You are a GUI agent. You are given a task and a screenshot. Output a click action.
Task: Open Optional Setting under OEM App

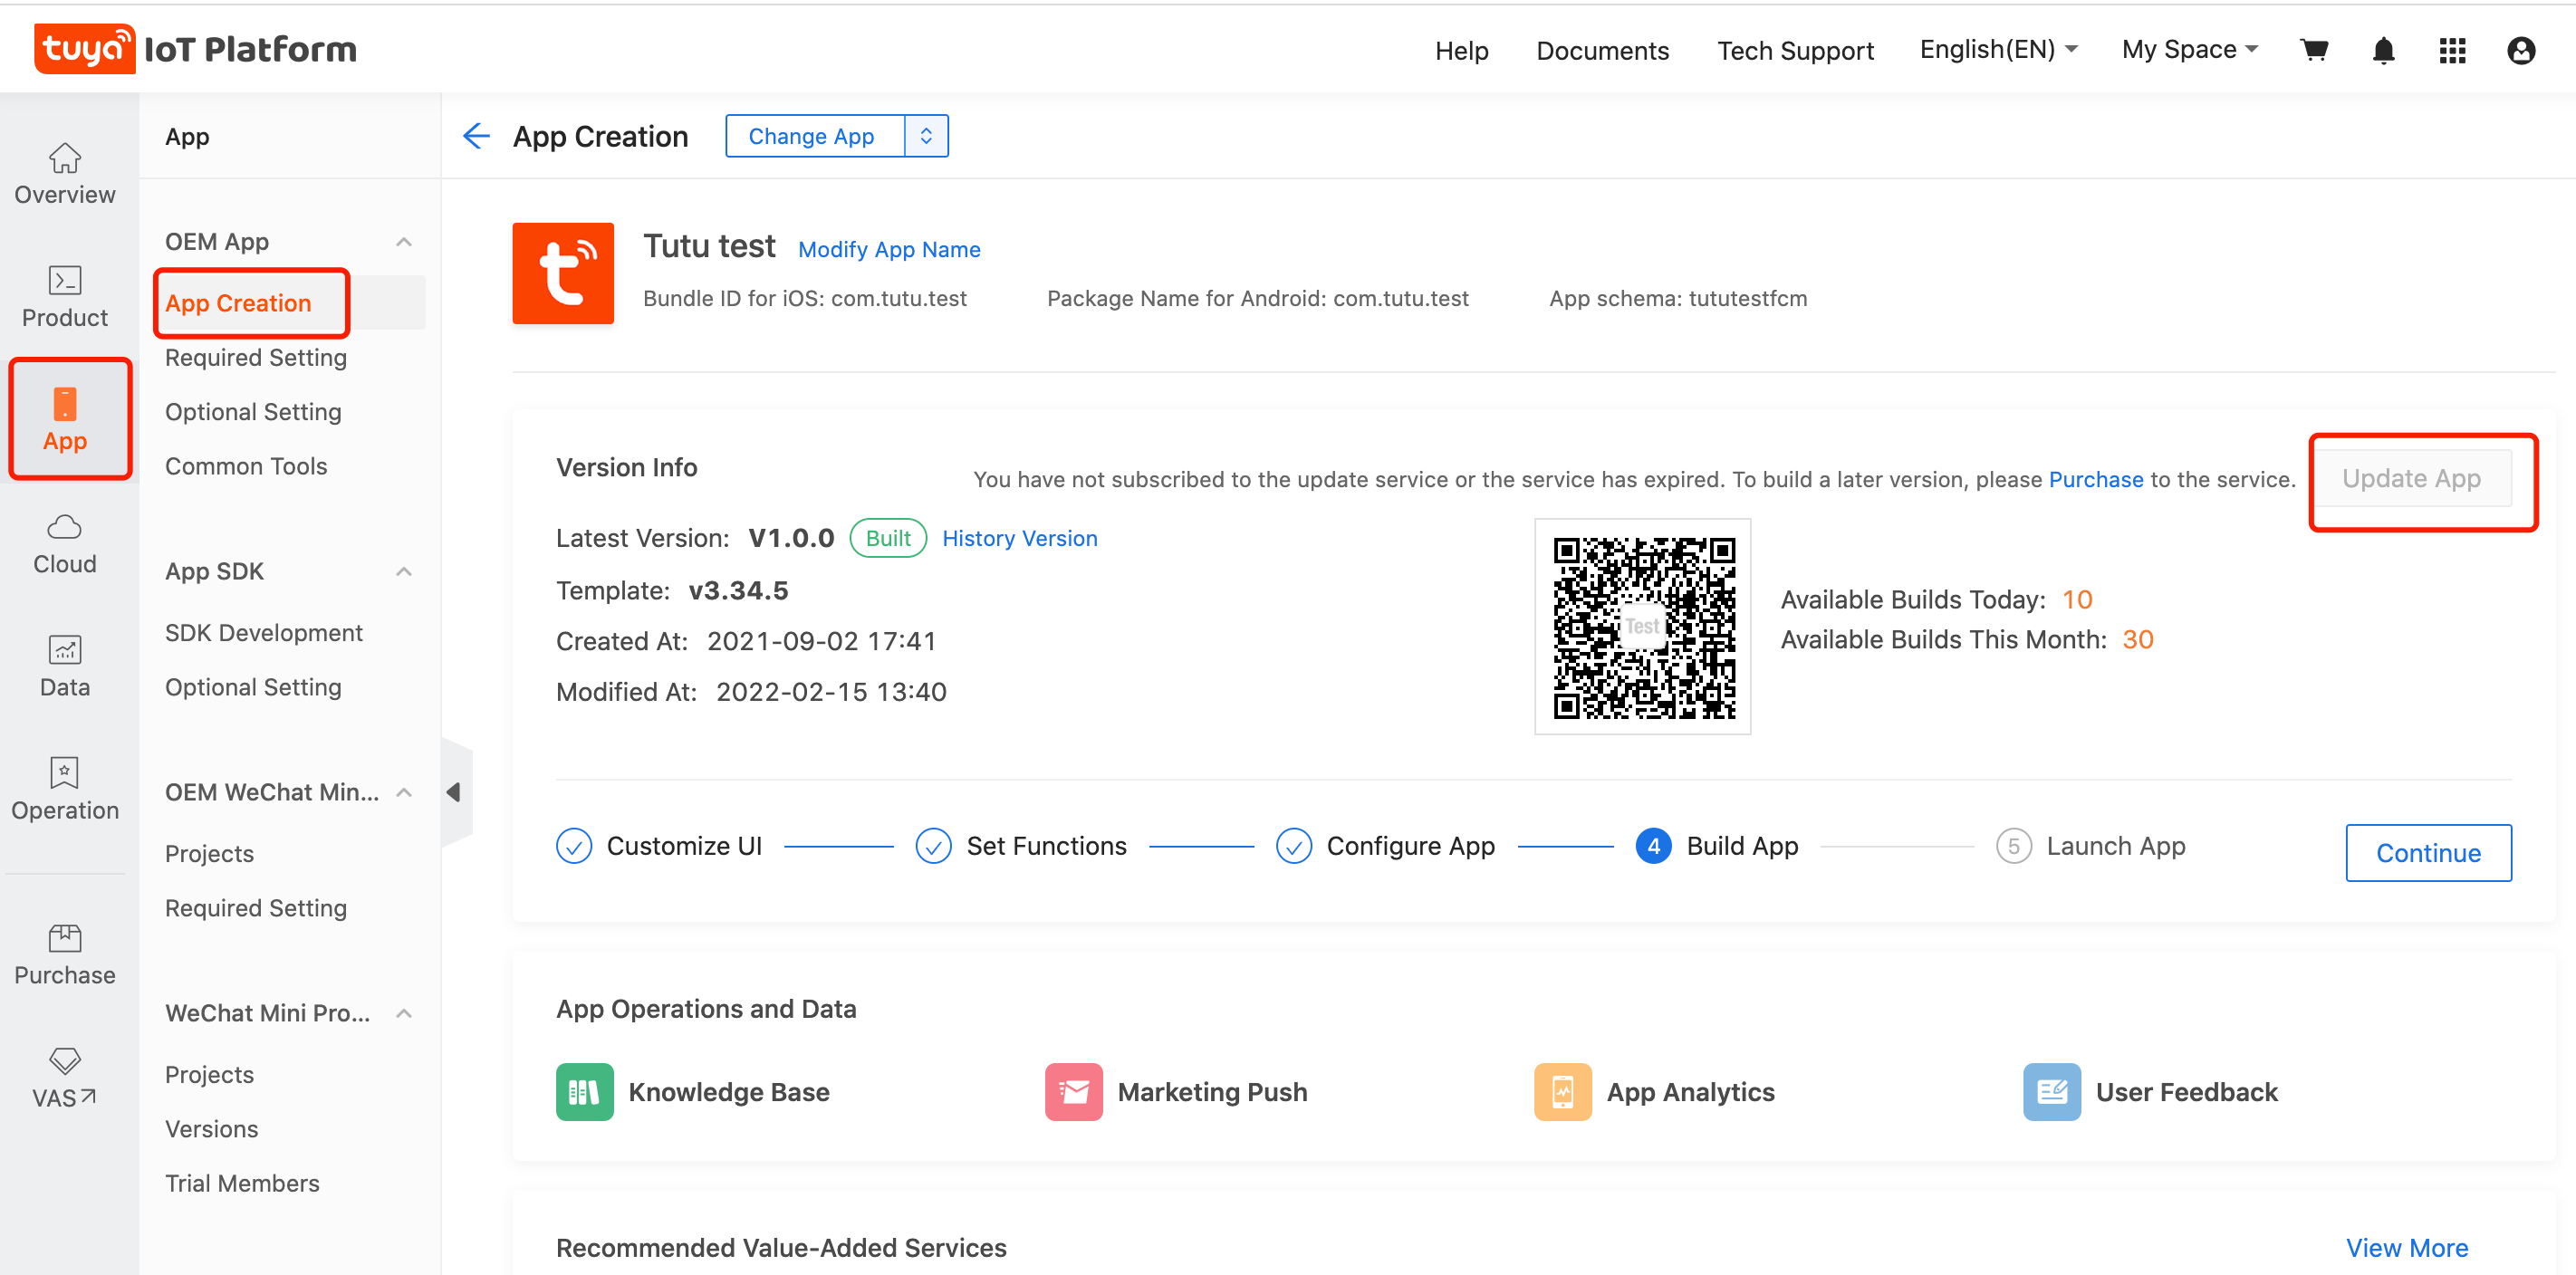pyautogui.click(x=253, y=412)
